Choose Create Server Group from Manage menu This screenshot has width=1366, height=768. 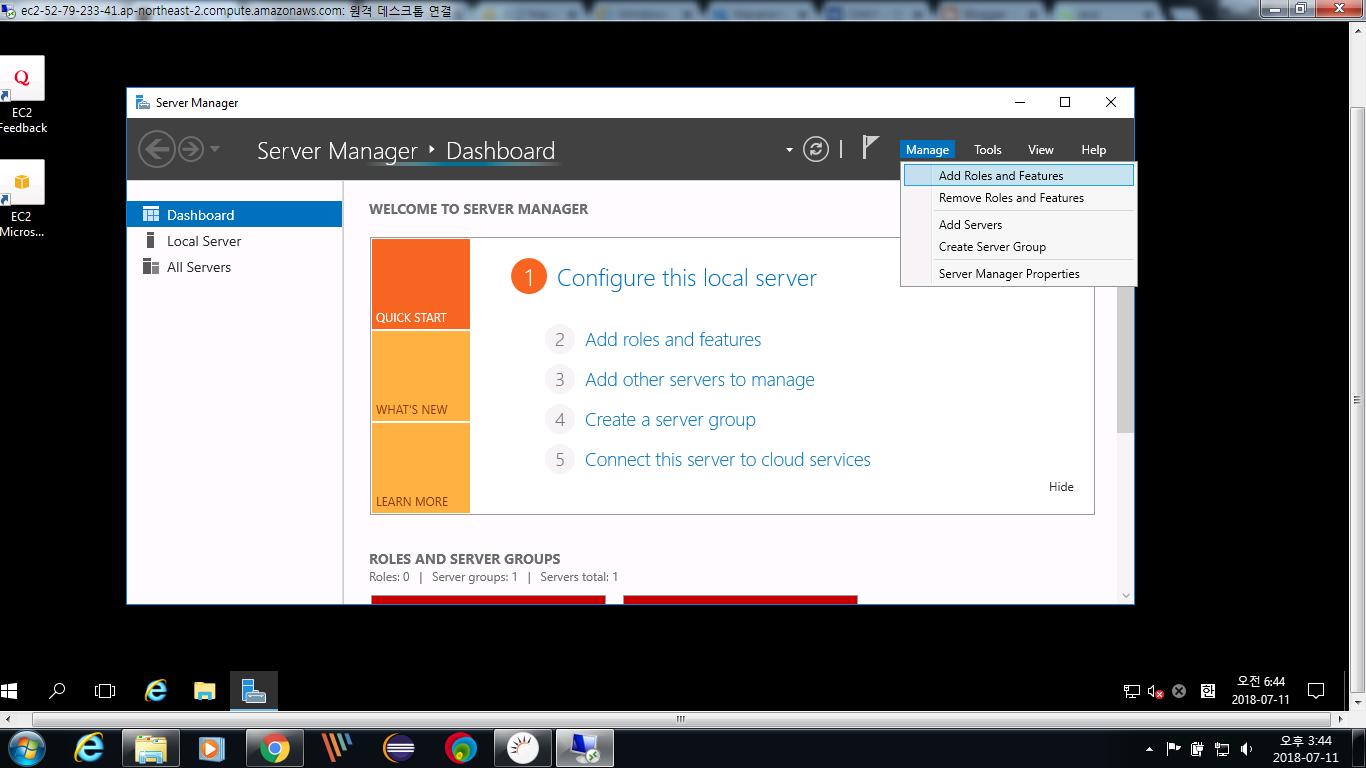click(1019, 247)
